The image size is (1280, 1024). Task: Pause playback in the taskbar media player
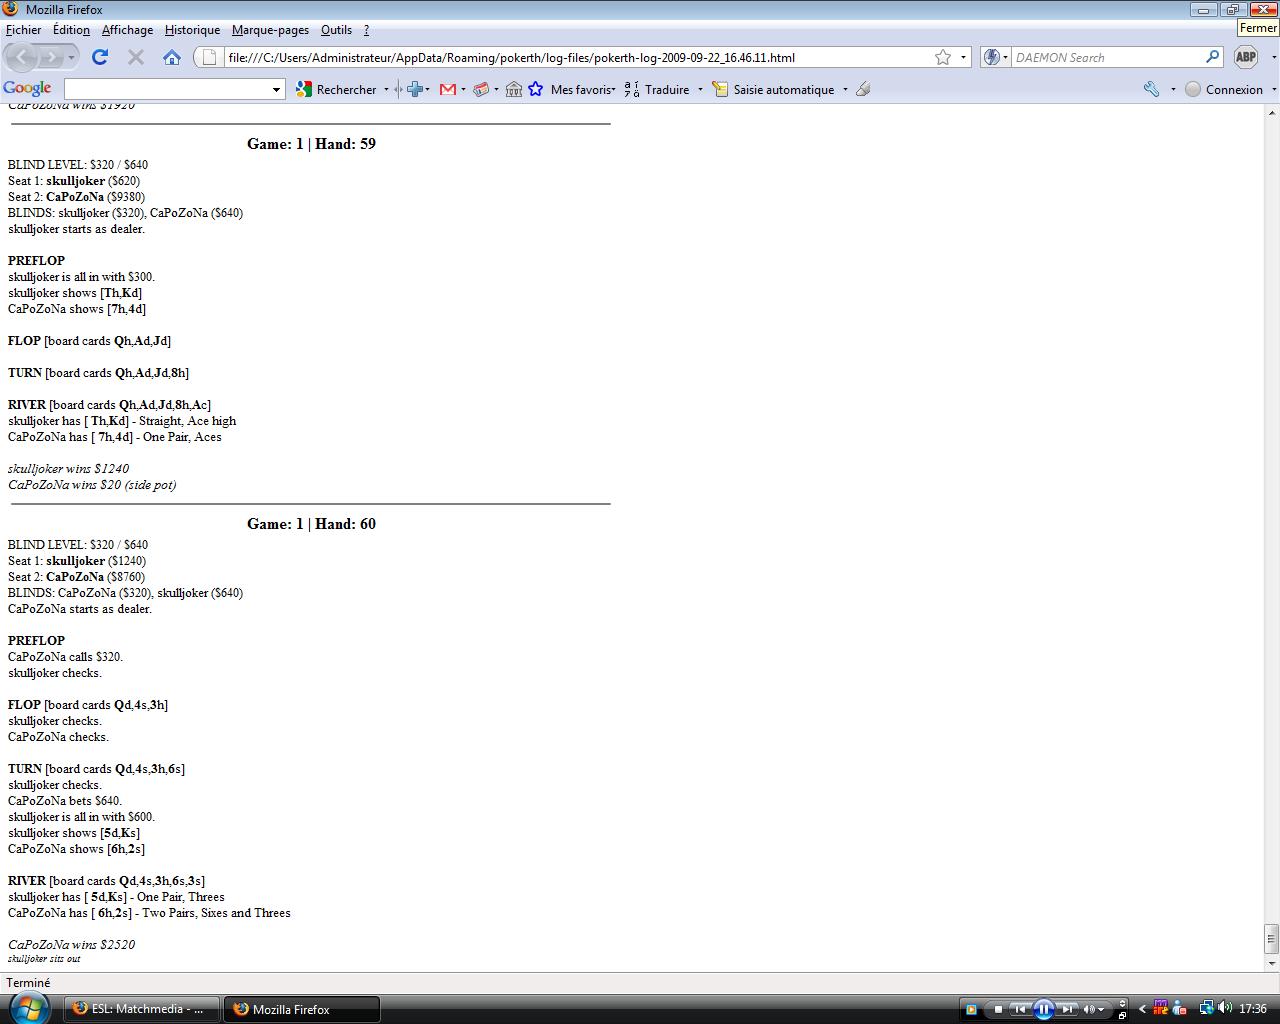click(1043, 1009)
